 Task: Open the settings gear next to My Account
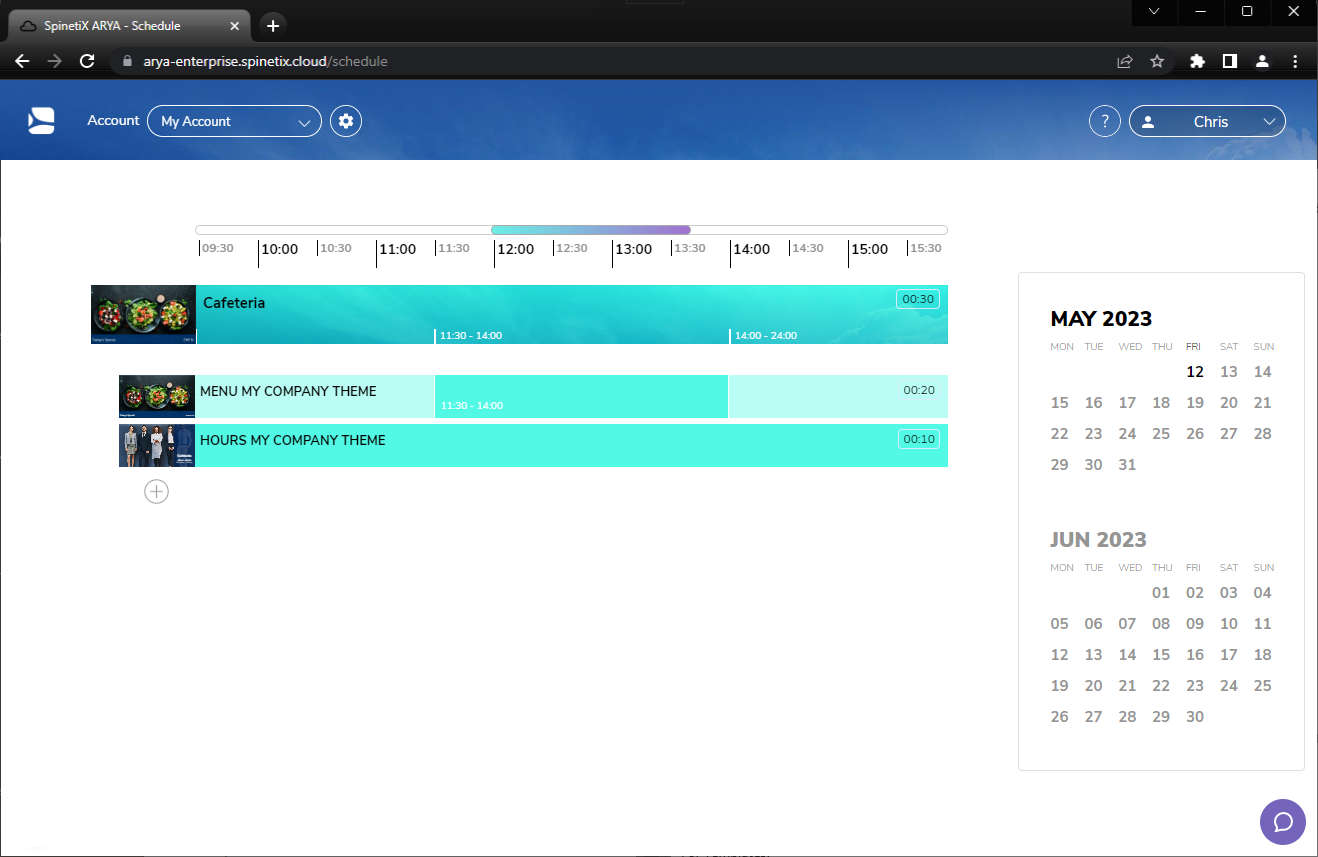coord(345,120)
